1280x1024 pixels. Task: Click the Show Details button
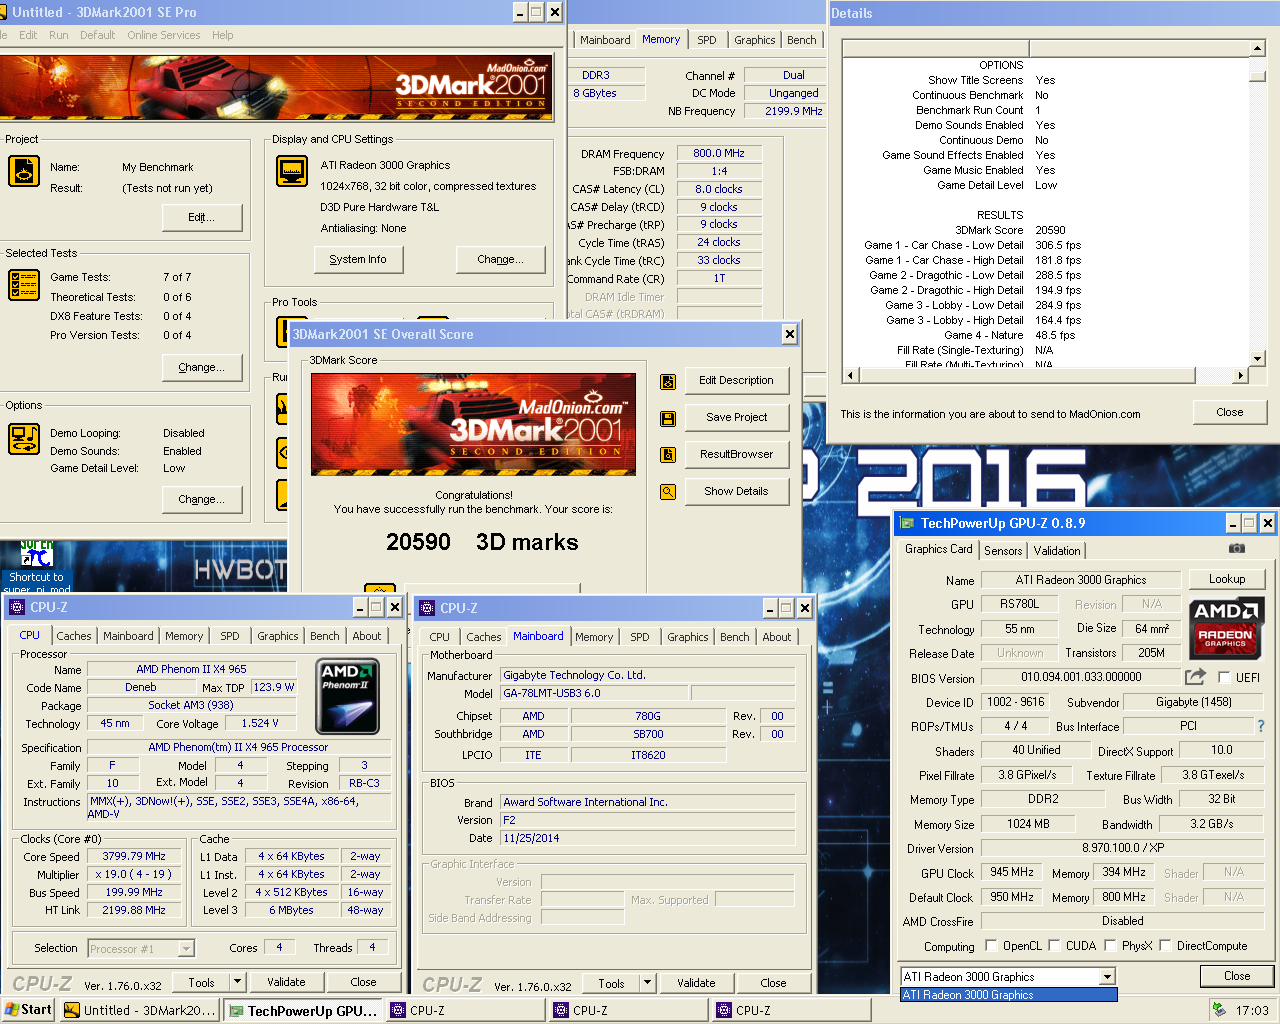point(736,492)
